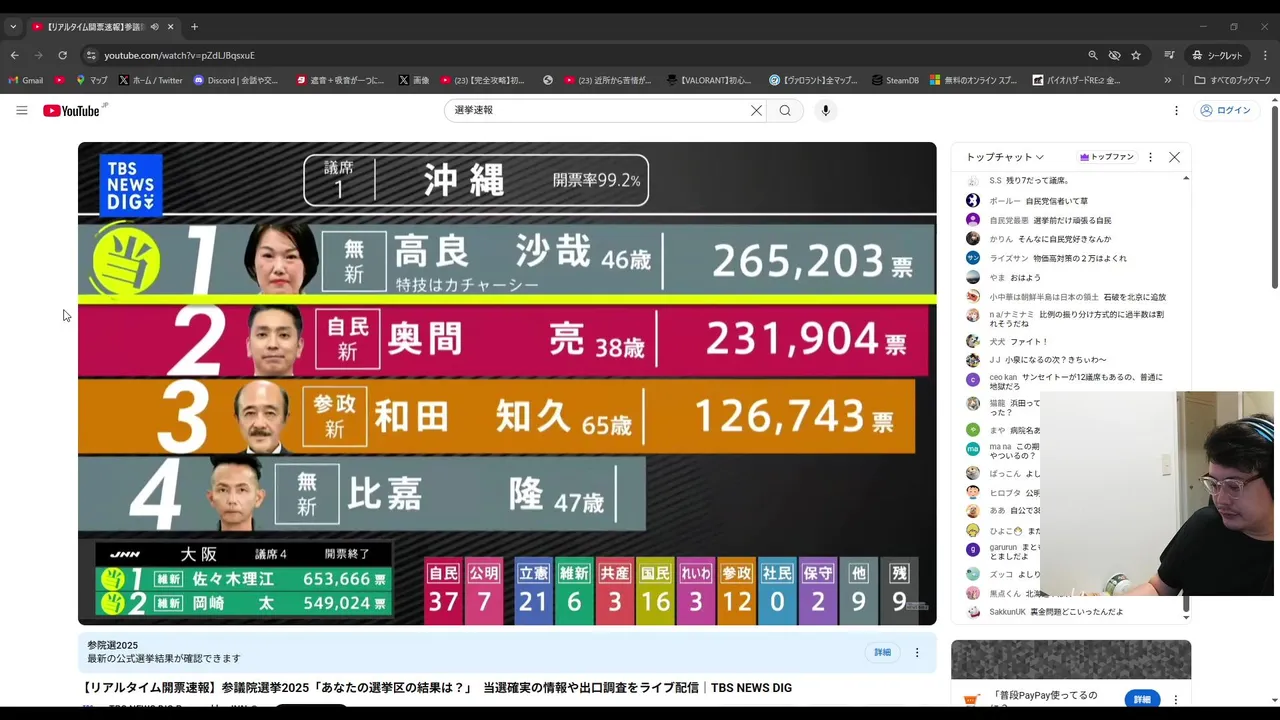Go back with the browser back arrow
Screen dimensions: 1280x720
[x=14, y=55]
